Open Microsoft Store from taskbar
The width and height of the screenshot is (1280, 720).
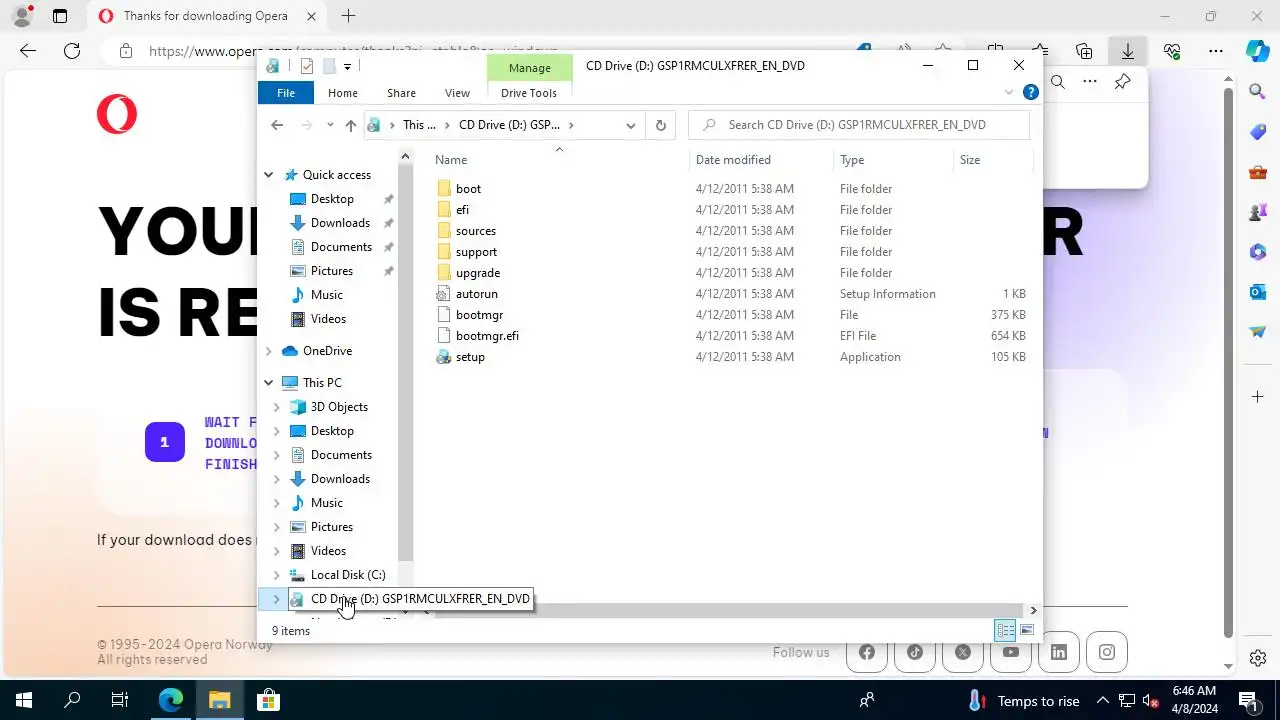[268, 700]
